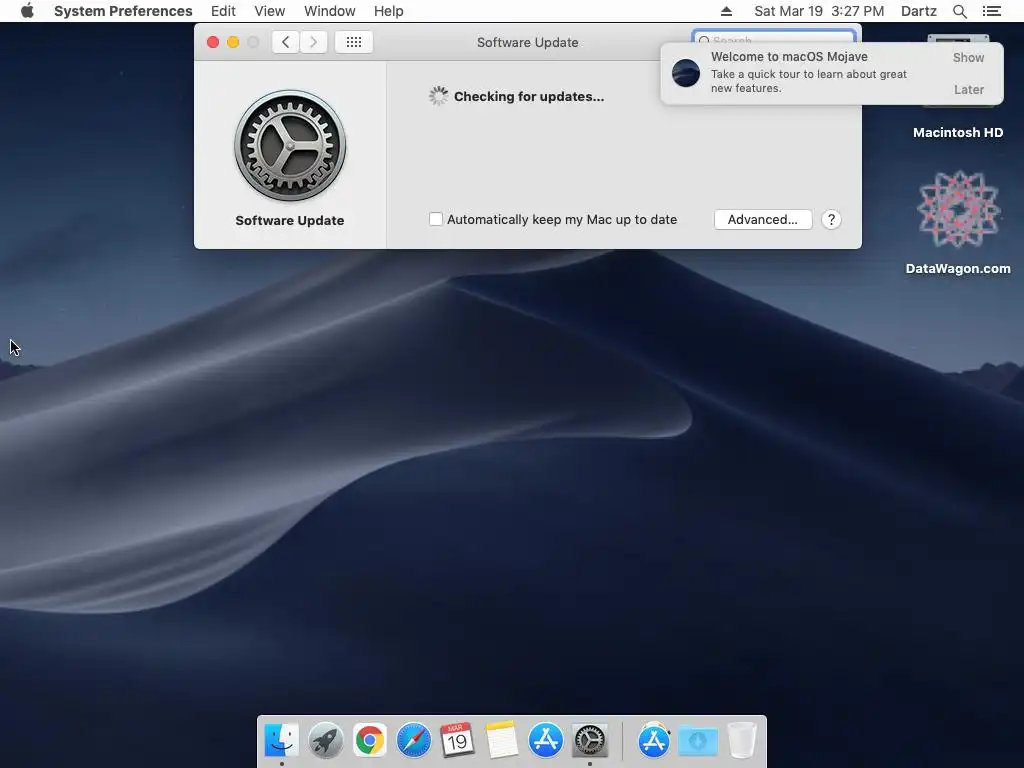Viewport: 1024px width, 768px height.
Task: Click the Search field in Software Update window
Action: coord(774,37)
